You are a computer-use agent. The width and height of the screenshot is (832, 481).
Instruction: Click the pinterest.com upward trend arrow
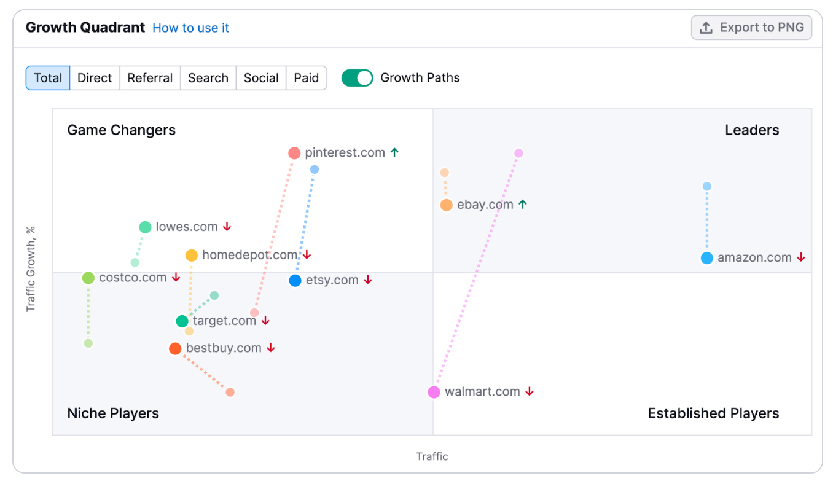(395, 152)
